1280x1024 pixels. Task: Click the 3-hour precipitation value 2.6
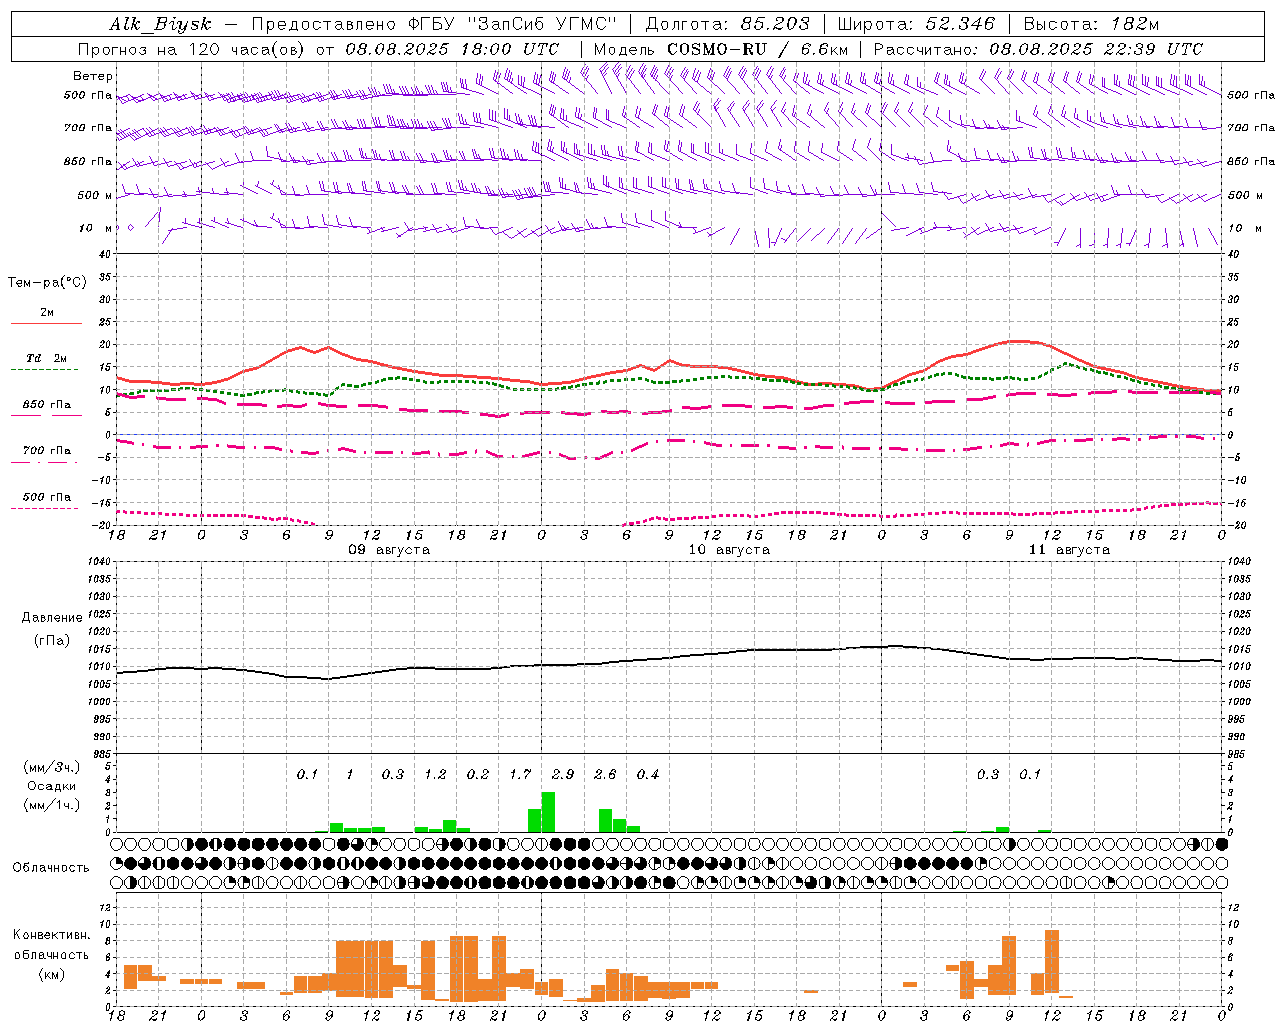(x=605, y=774)
